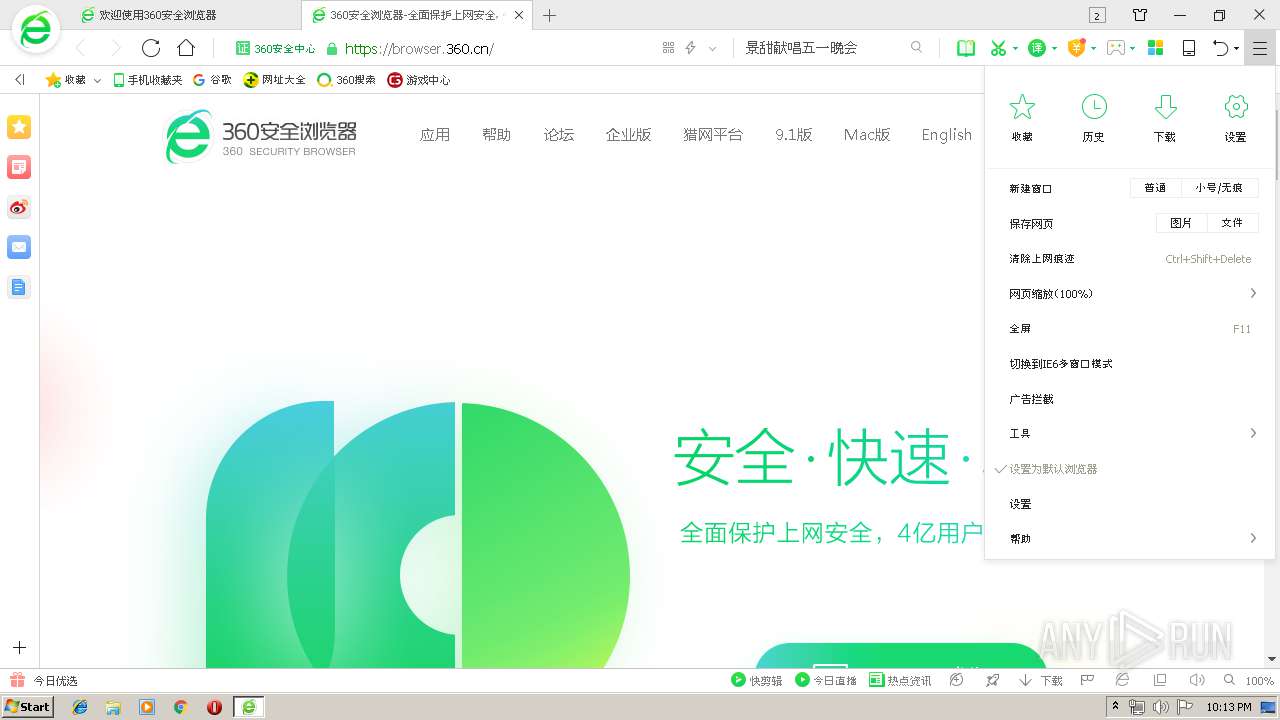The image size is (1280, 720).
Task: Open 论坛 link on page navigation
Action: [559, 135]
